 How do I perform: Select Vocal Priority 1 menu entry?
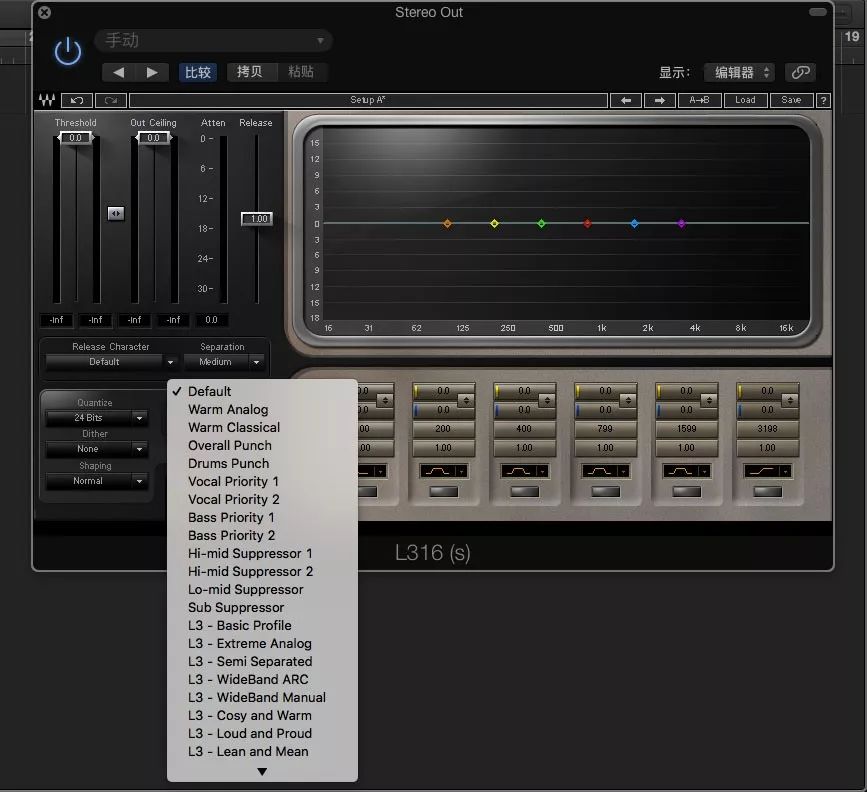pos(262,481)
